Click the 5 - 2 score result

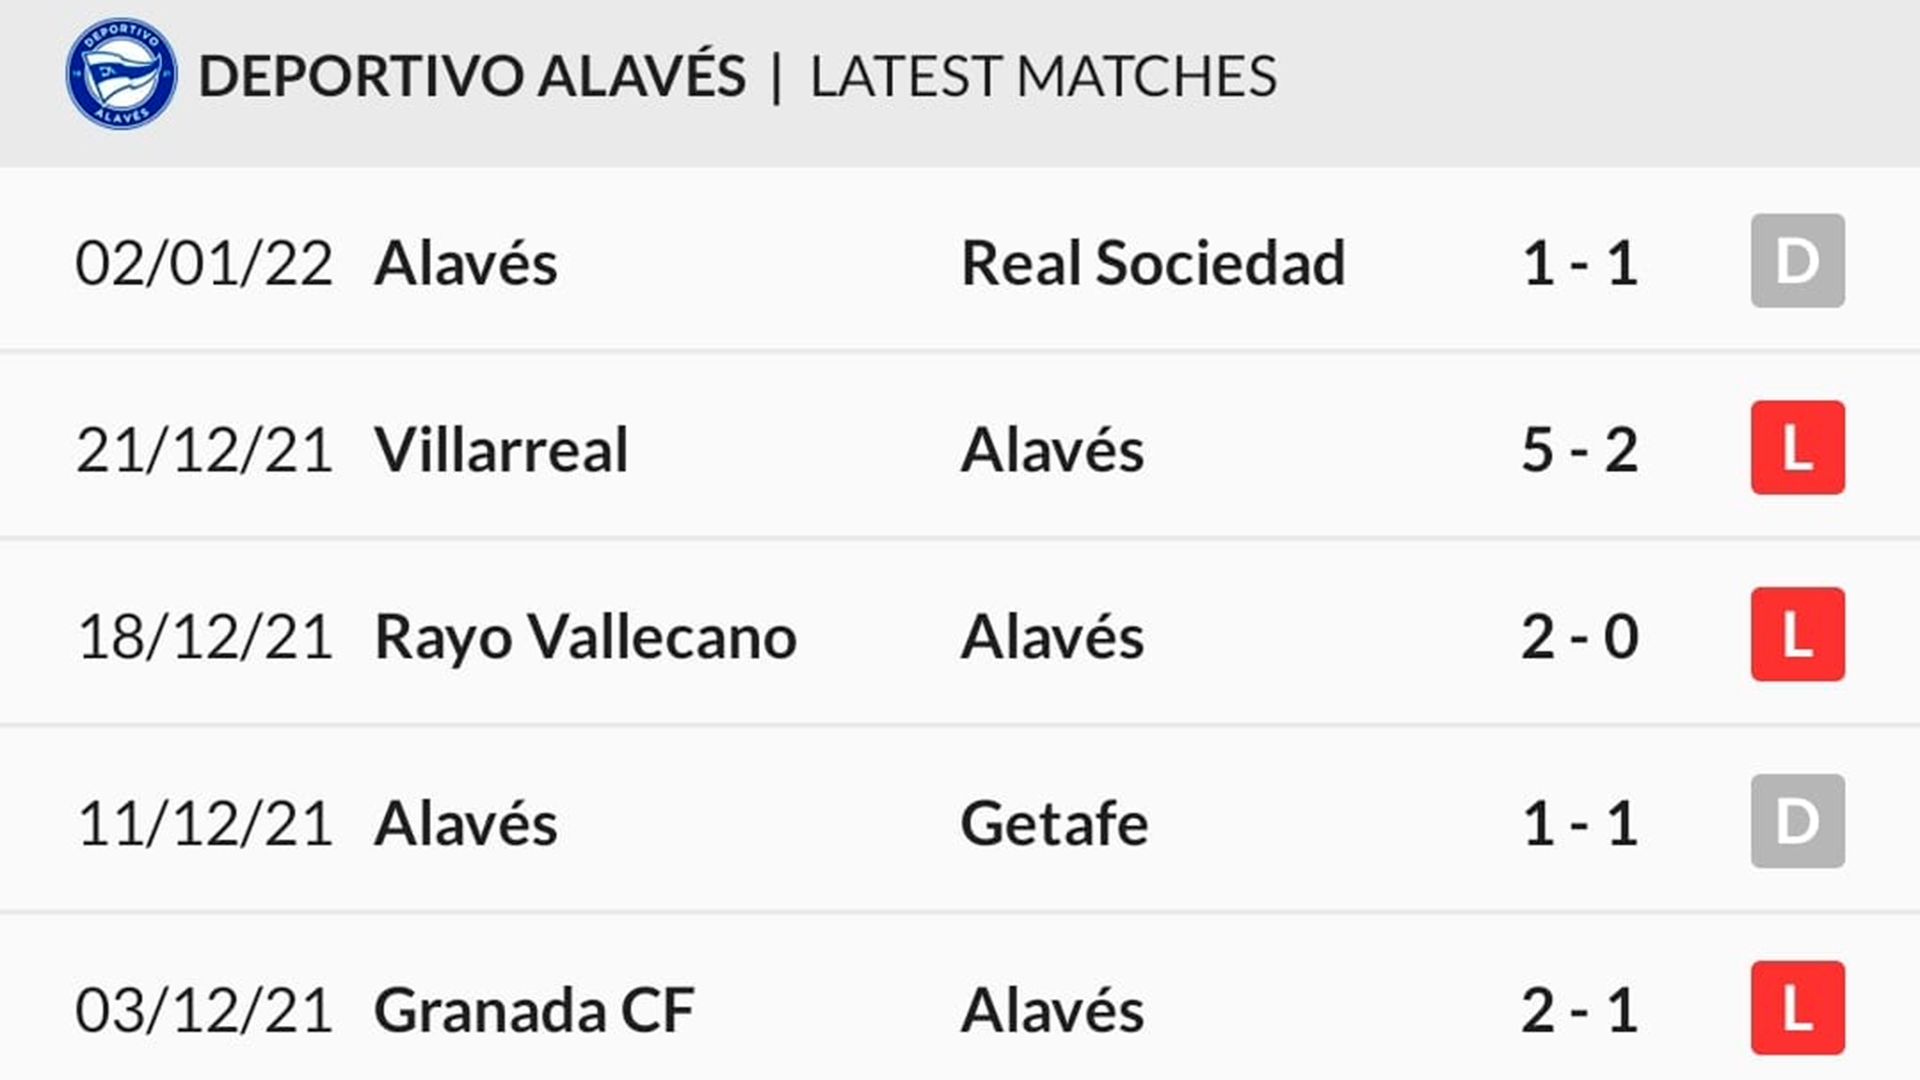coord(1580,450)
